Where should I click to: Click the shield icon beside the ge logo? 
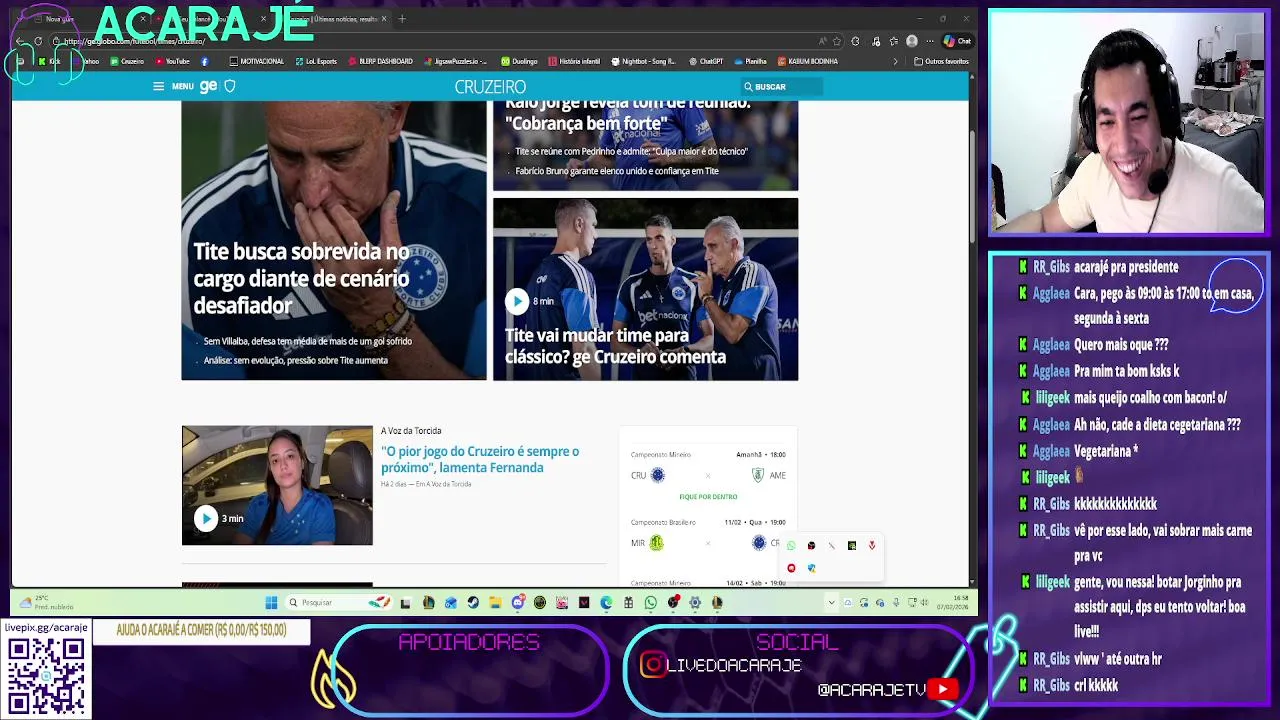[229, 87]
